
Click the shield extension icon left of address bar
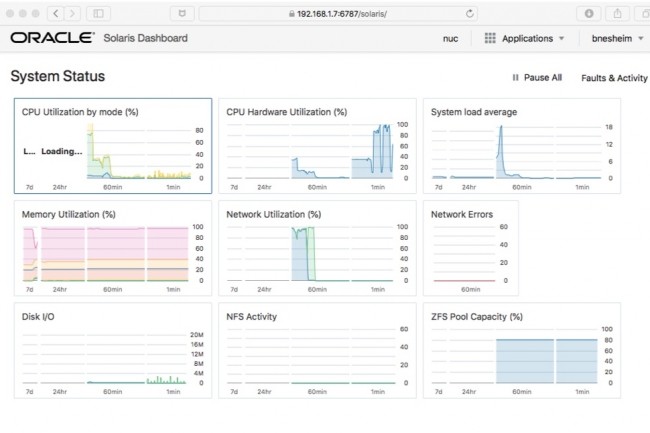182,14
